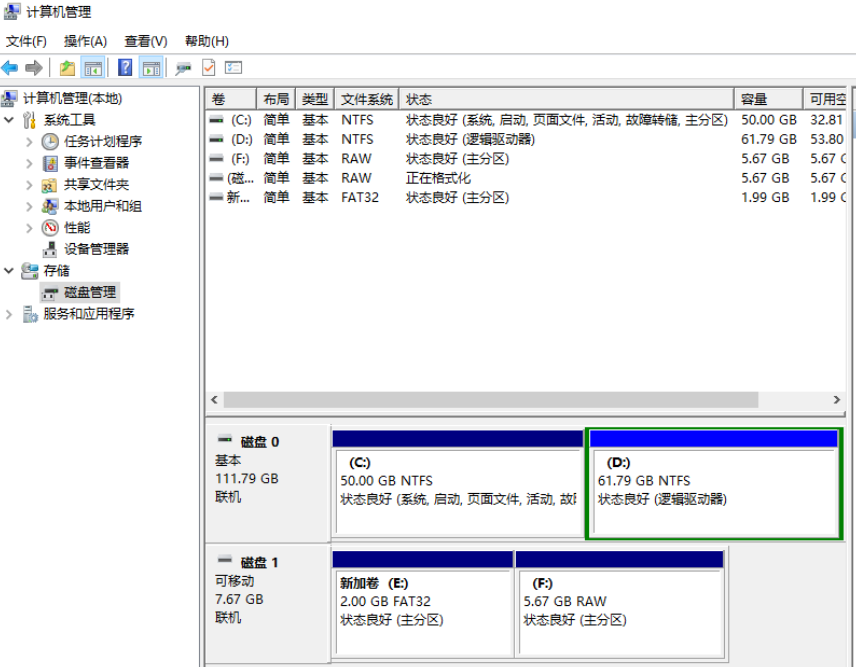
Task: Open the 设备管理器 tree node
Action: tap(96, 249)
